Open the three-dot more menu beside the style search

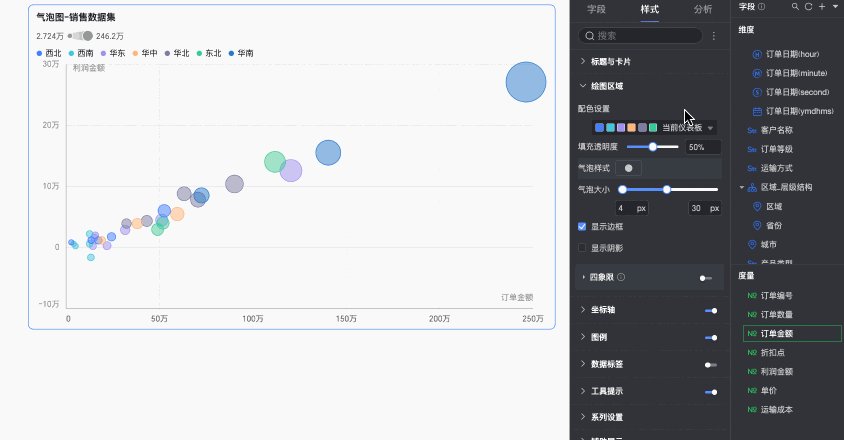tap(714, 36)
